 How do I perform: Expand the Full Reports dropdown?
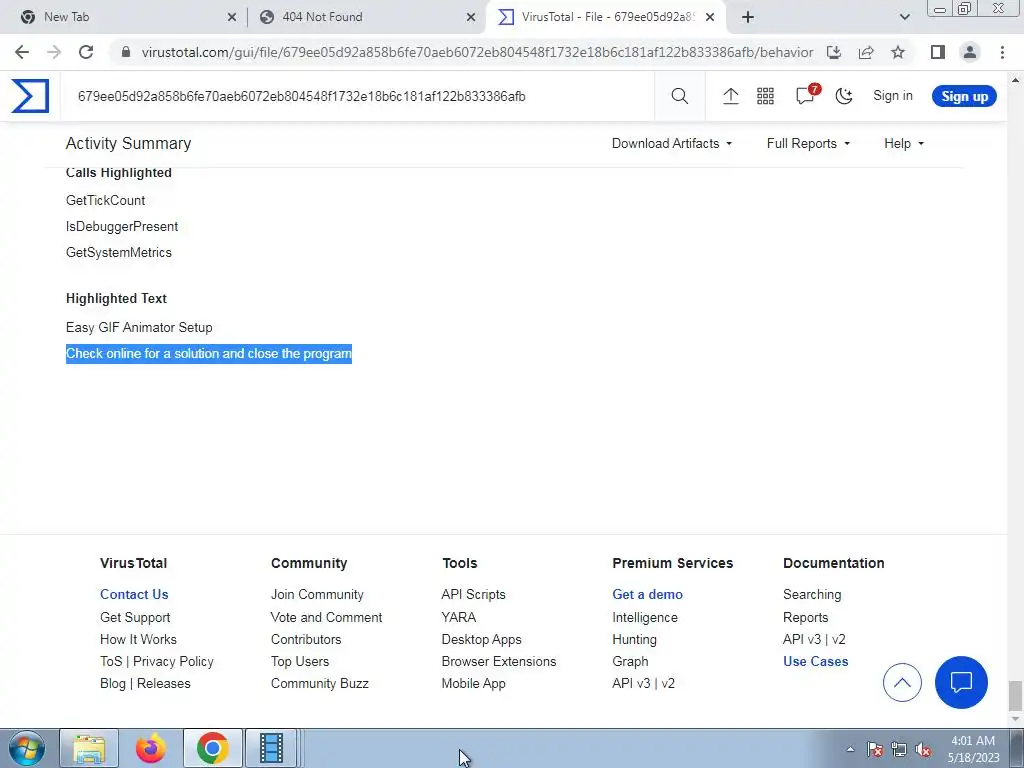tap(808, 144)
